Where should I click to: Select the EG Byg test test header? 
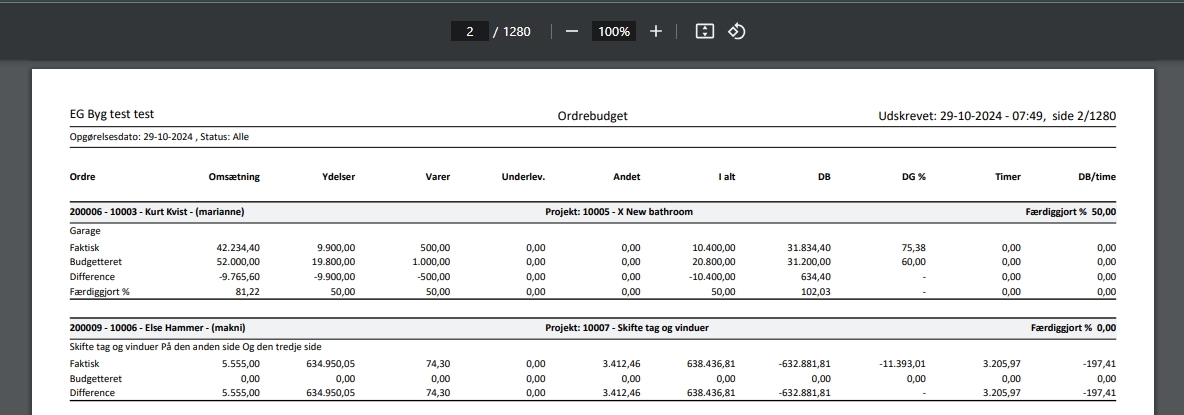tap(111, 115)
